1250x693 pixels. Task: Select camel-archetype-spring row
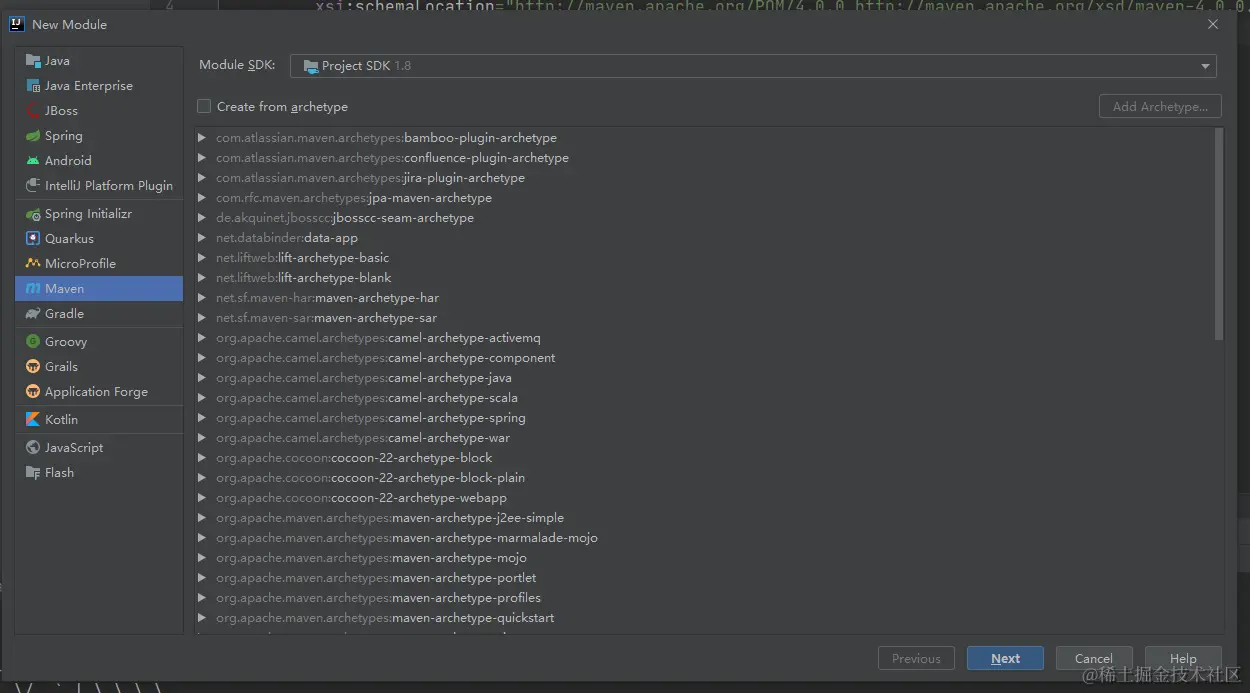(705, 418)
